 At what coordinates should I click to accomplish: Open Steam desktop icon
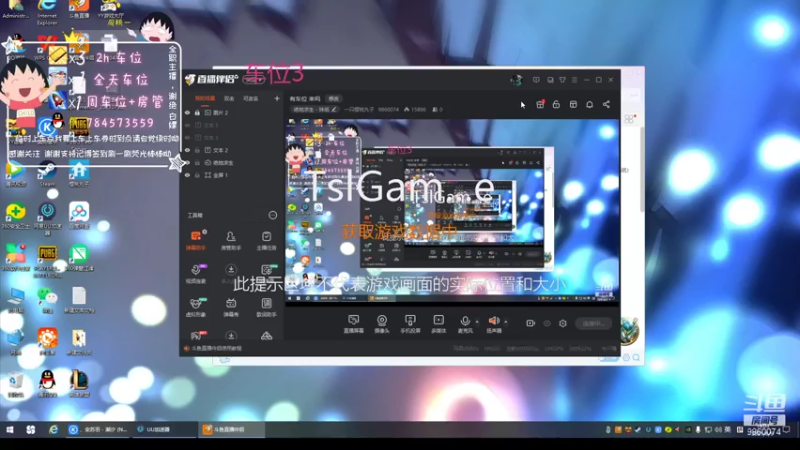[47, 174]
